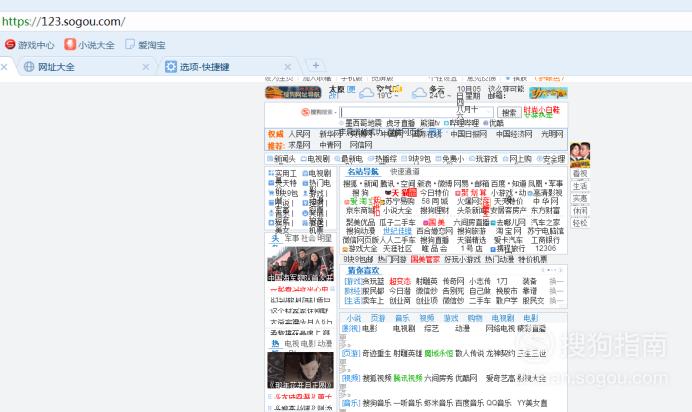Click the colorful promo banner beside weather
This screenshot has width=692, height=412.
(x=548, y=93)
